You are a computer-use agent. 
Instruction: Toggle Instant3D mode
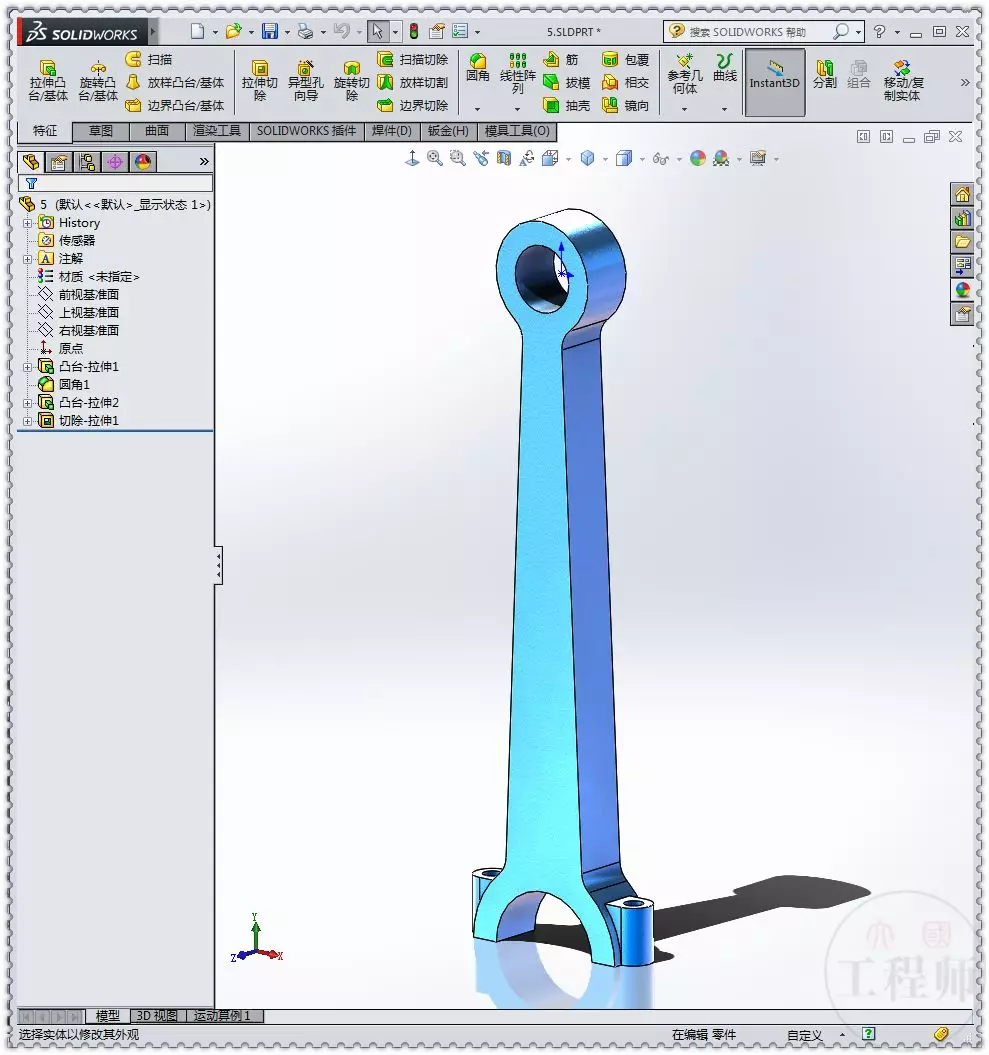point(774,82)
